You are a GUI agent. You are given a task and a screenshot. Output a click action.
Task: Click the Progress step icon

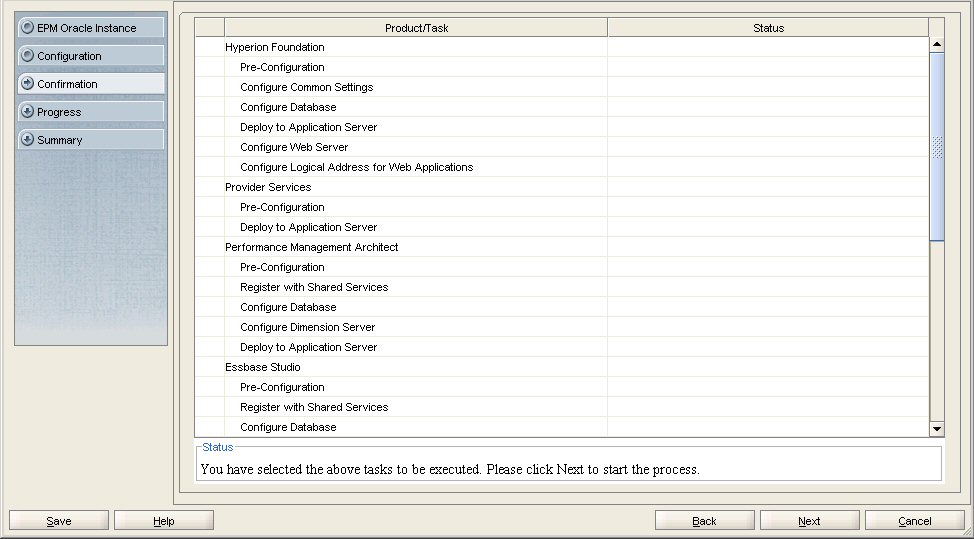(27, 112)
